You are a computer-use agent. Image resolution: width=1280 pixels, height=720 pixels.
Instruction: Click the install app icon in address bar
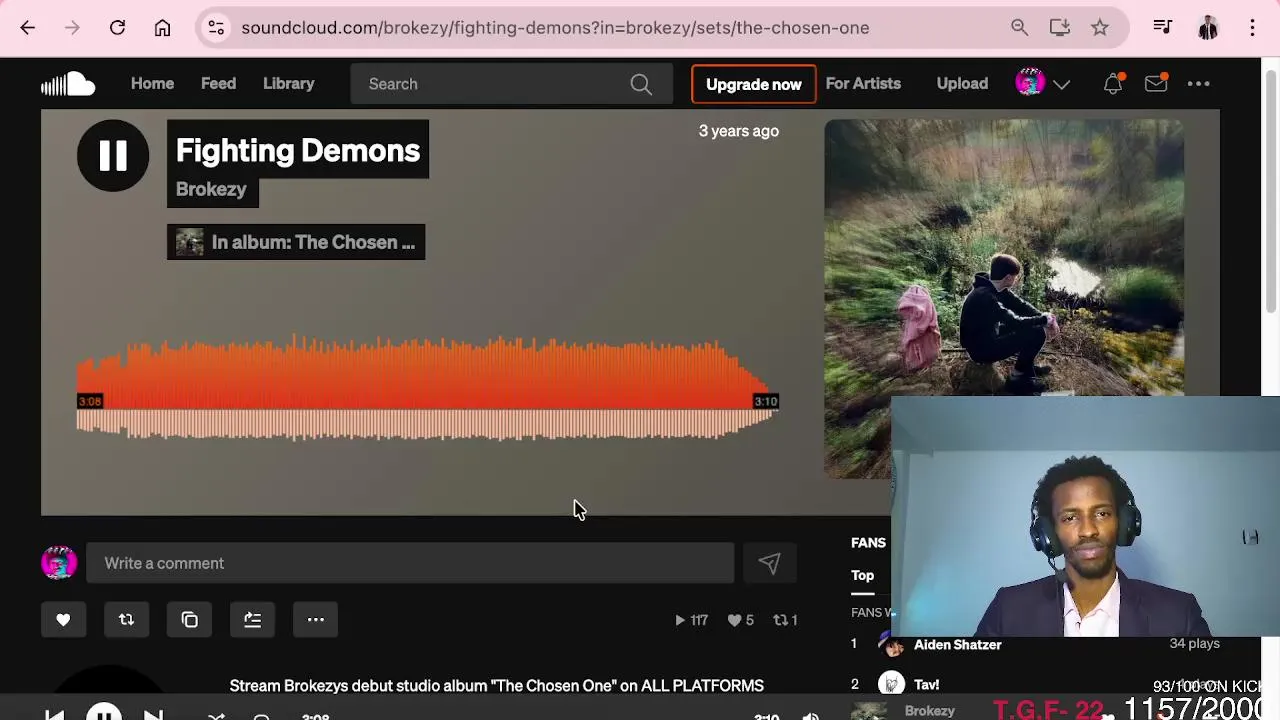(1060, 28)
